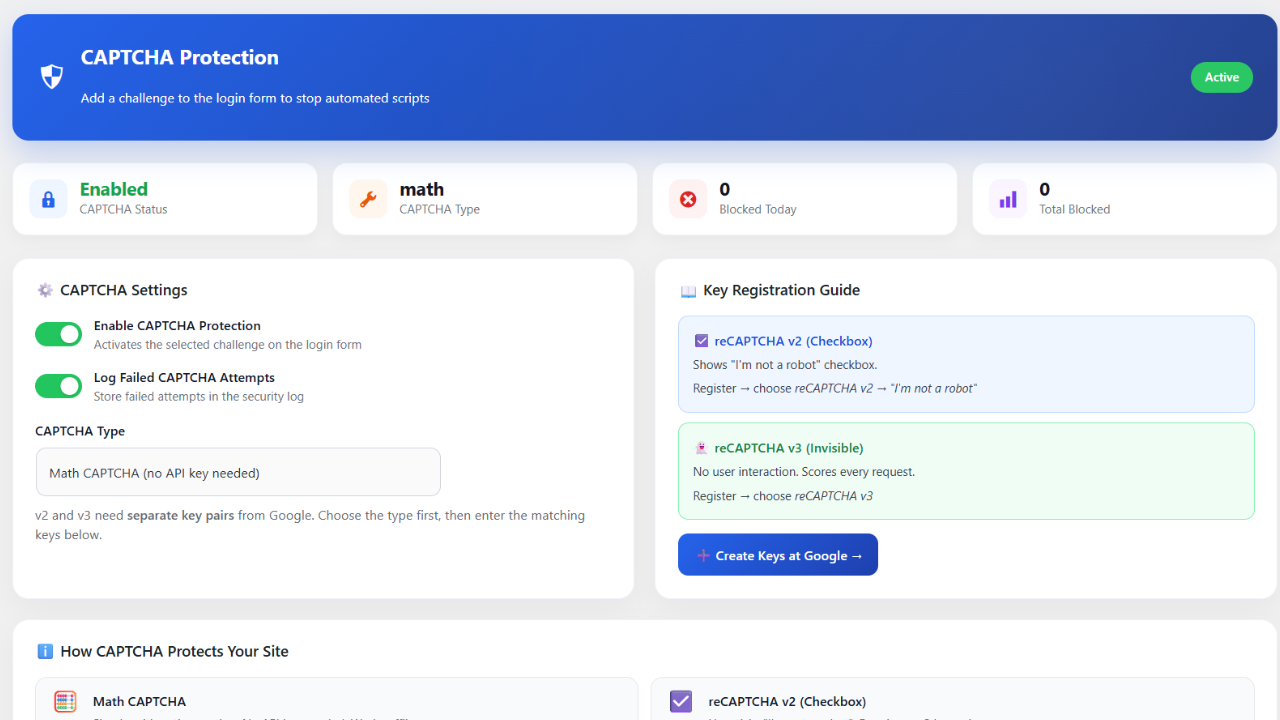1280x720 pixels.
Task: Click the "CAPTCHA Status" card label
Action: (x=124, y=210)
